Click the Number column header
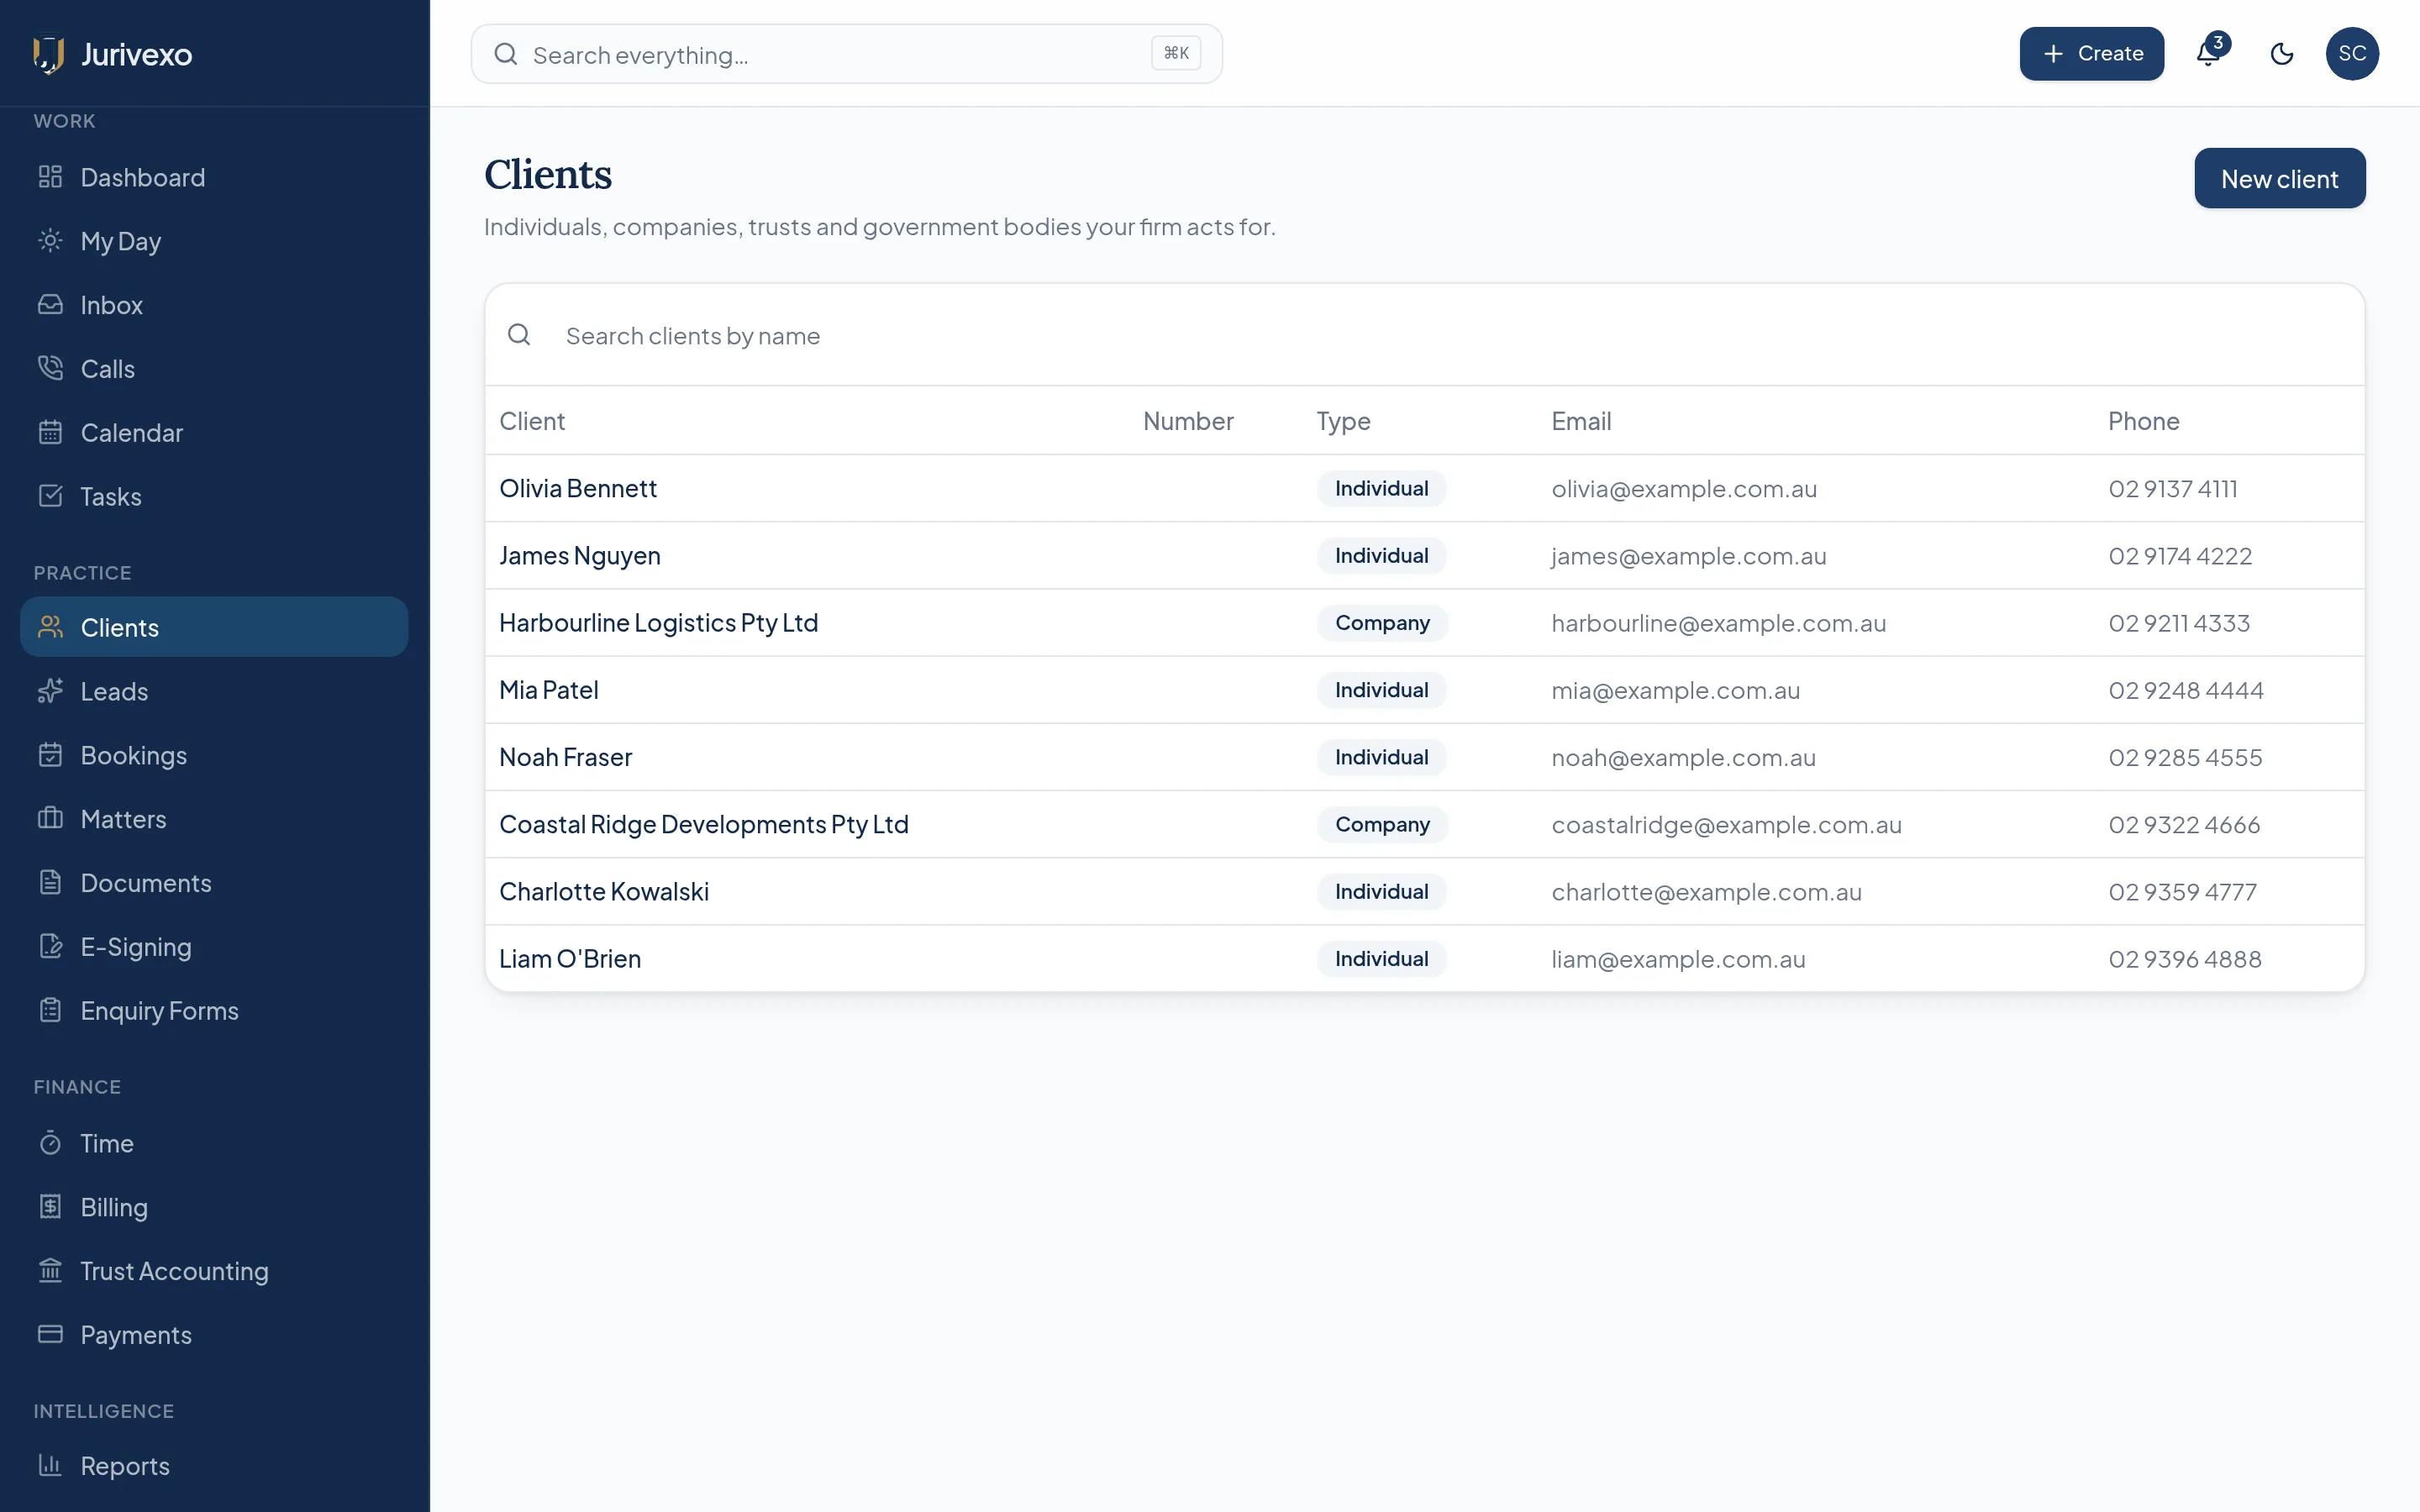The image size is (2420, 1512). pyautogui.click(x=1188, y=421)
